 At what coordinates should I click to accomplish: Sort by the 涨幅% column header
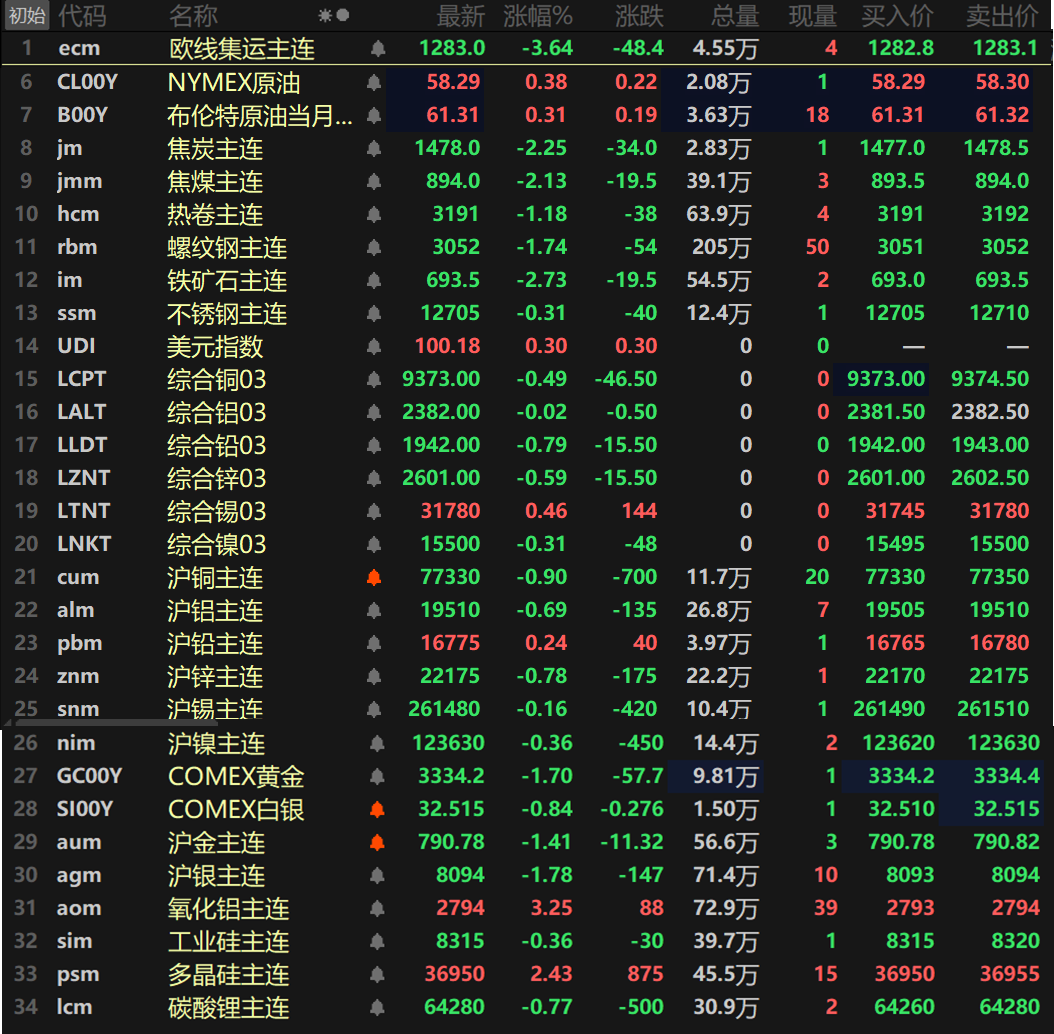(538, 15)
